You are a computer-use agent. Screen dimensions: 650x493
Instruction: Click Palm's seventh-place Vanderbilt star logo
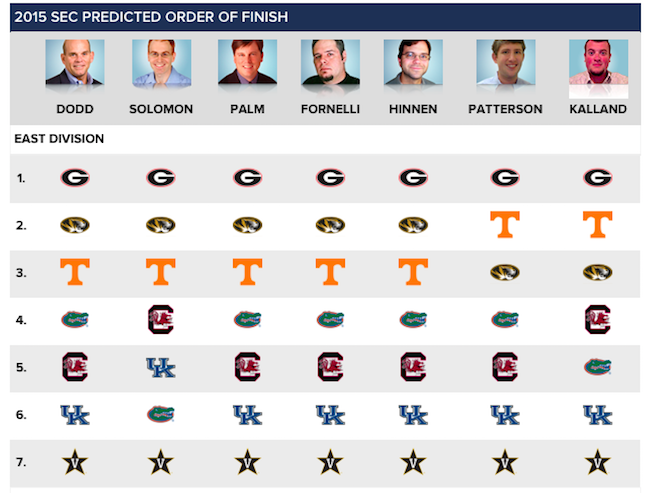point(247,462)
